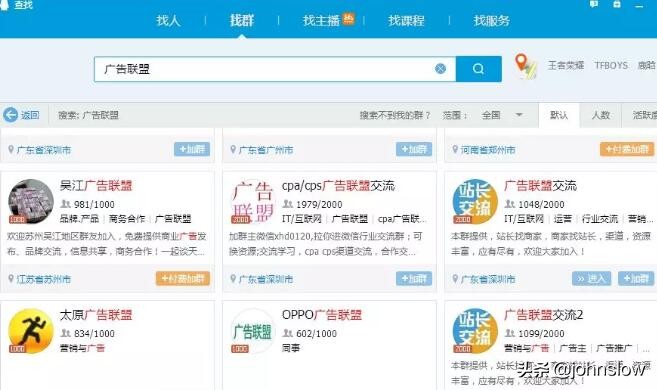Viewport: 657px width, 390px height.
Task: Click the 同事 tag on OPPO广告联盟
Action: 291,348
